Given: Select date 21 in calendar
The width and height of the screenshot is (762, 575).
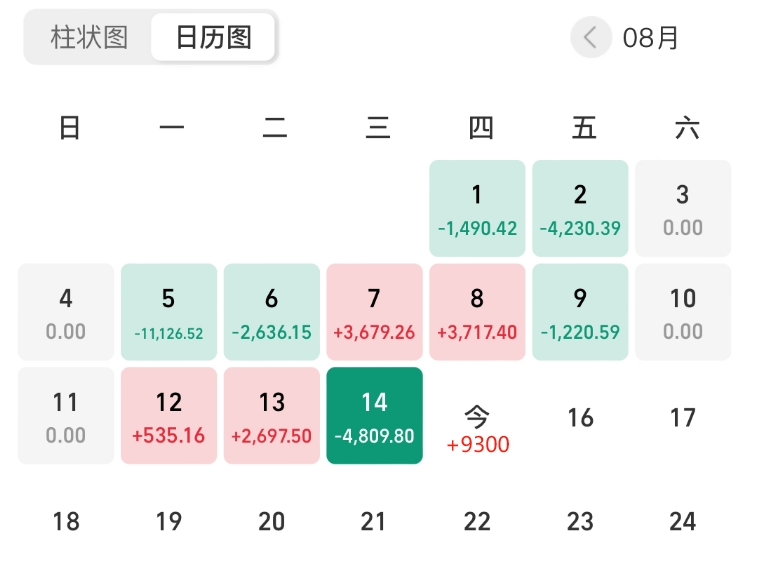Looking at the screenshot, I should [374, 521].
